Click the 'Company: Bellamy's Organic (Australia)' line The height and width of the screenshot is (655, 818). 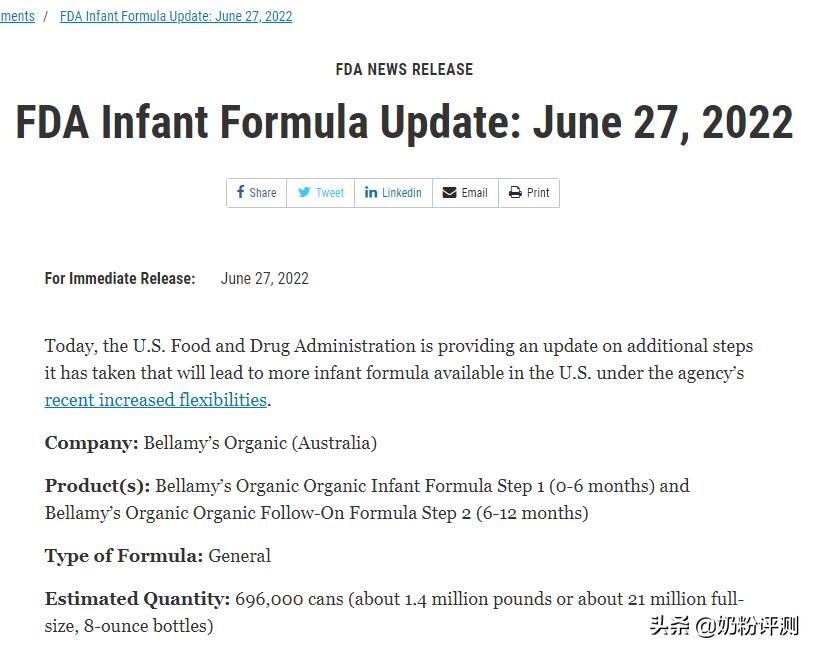point(211,442)
